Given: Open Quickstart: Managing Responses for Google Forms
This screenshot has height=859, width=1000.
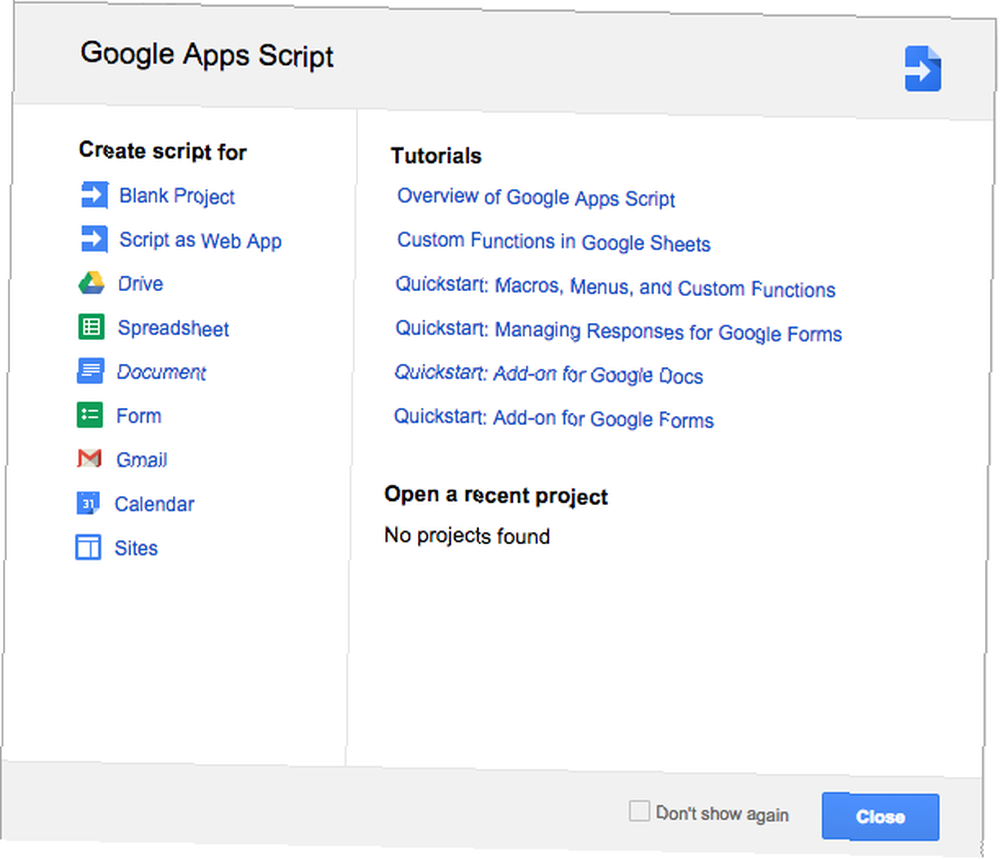Looking at the screenshot, I should point(619,331).
